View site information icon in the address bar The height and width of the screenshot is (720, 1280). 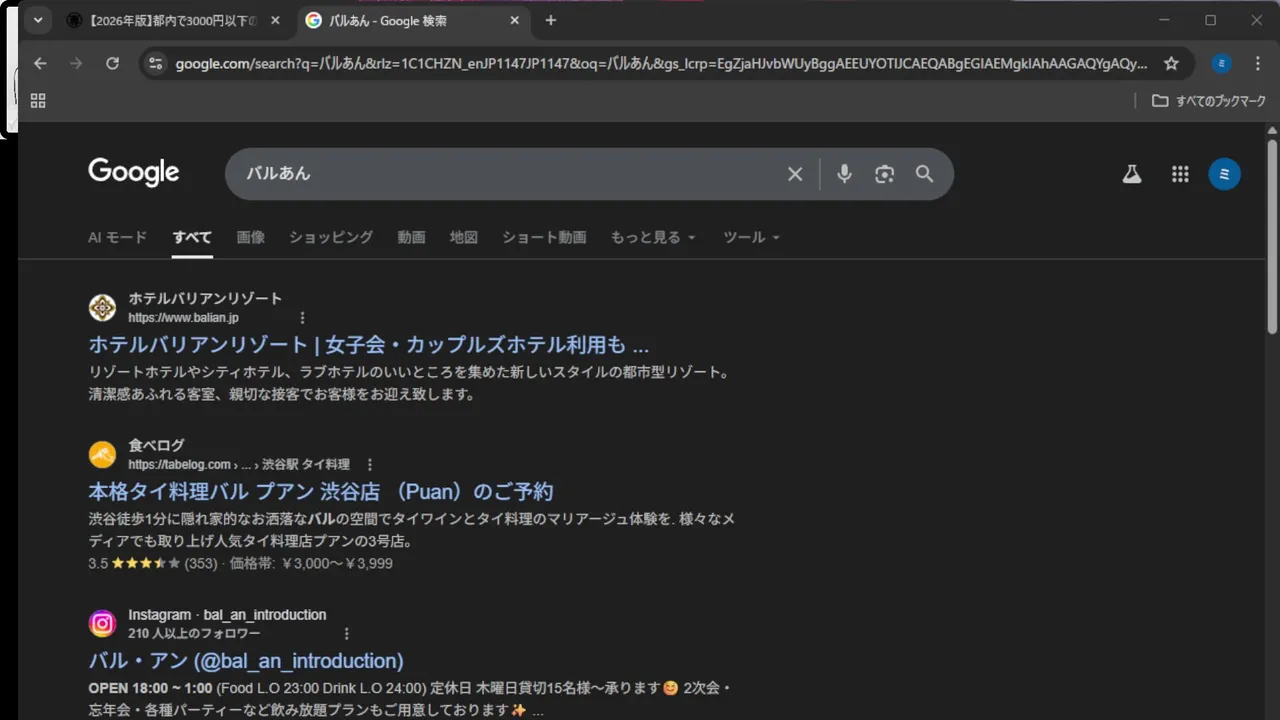tap(154, 63)
